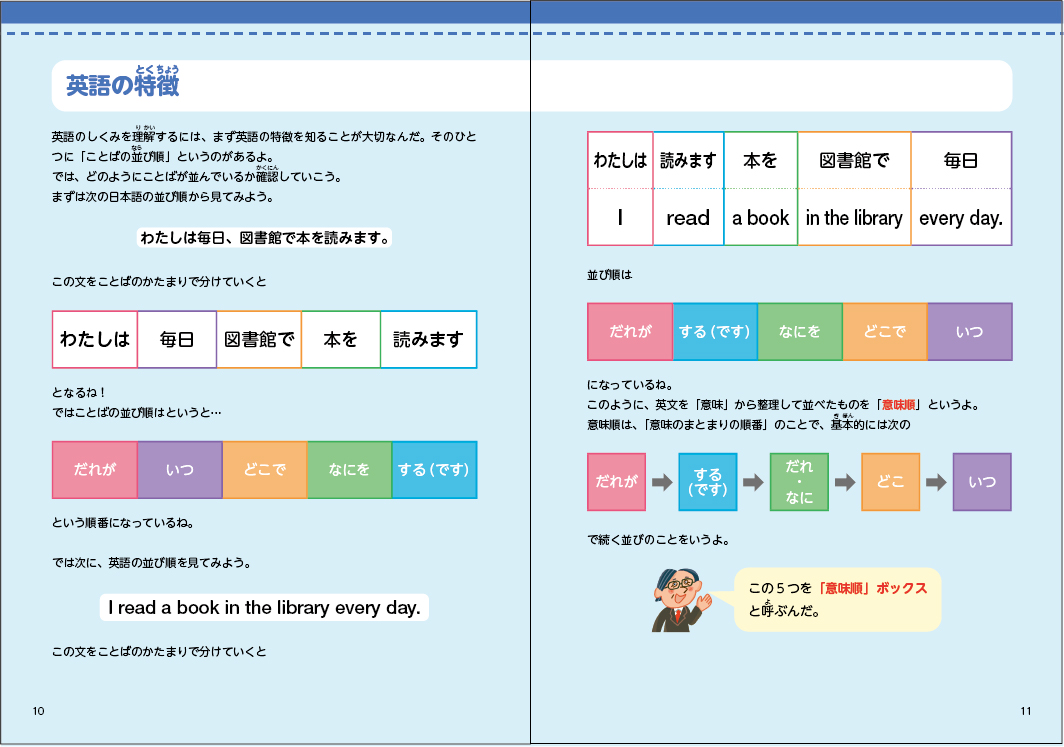Click the 'in the library' table cell

point(854,218)
